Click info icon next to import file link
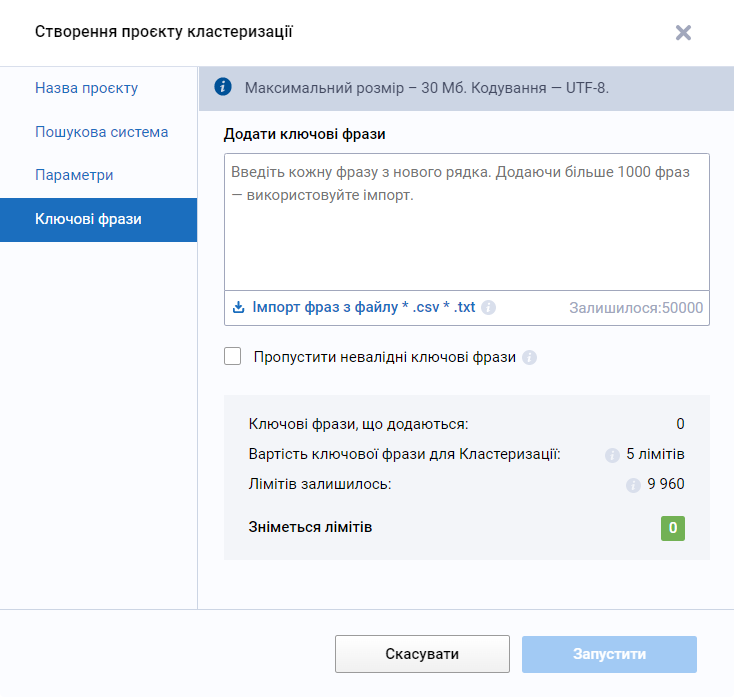 [x=488, y=308]
